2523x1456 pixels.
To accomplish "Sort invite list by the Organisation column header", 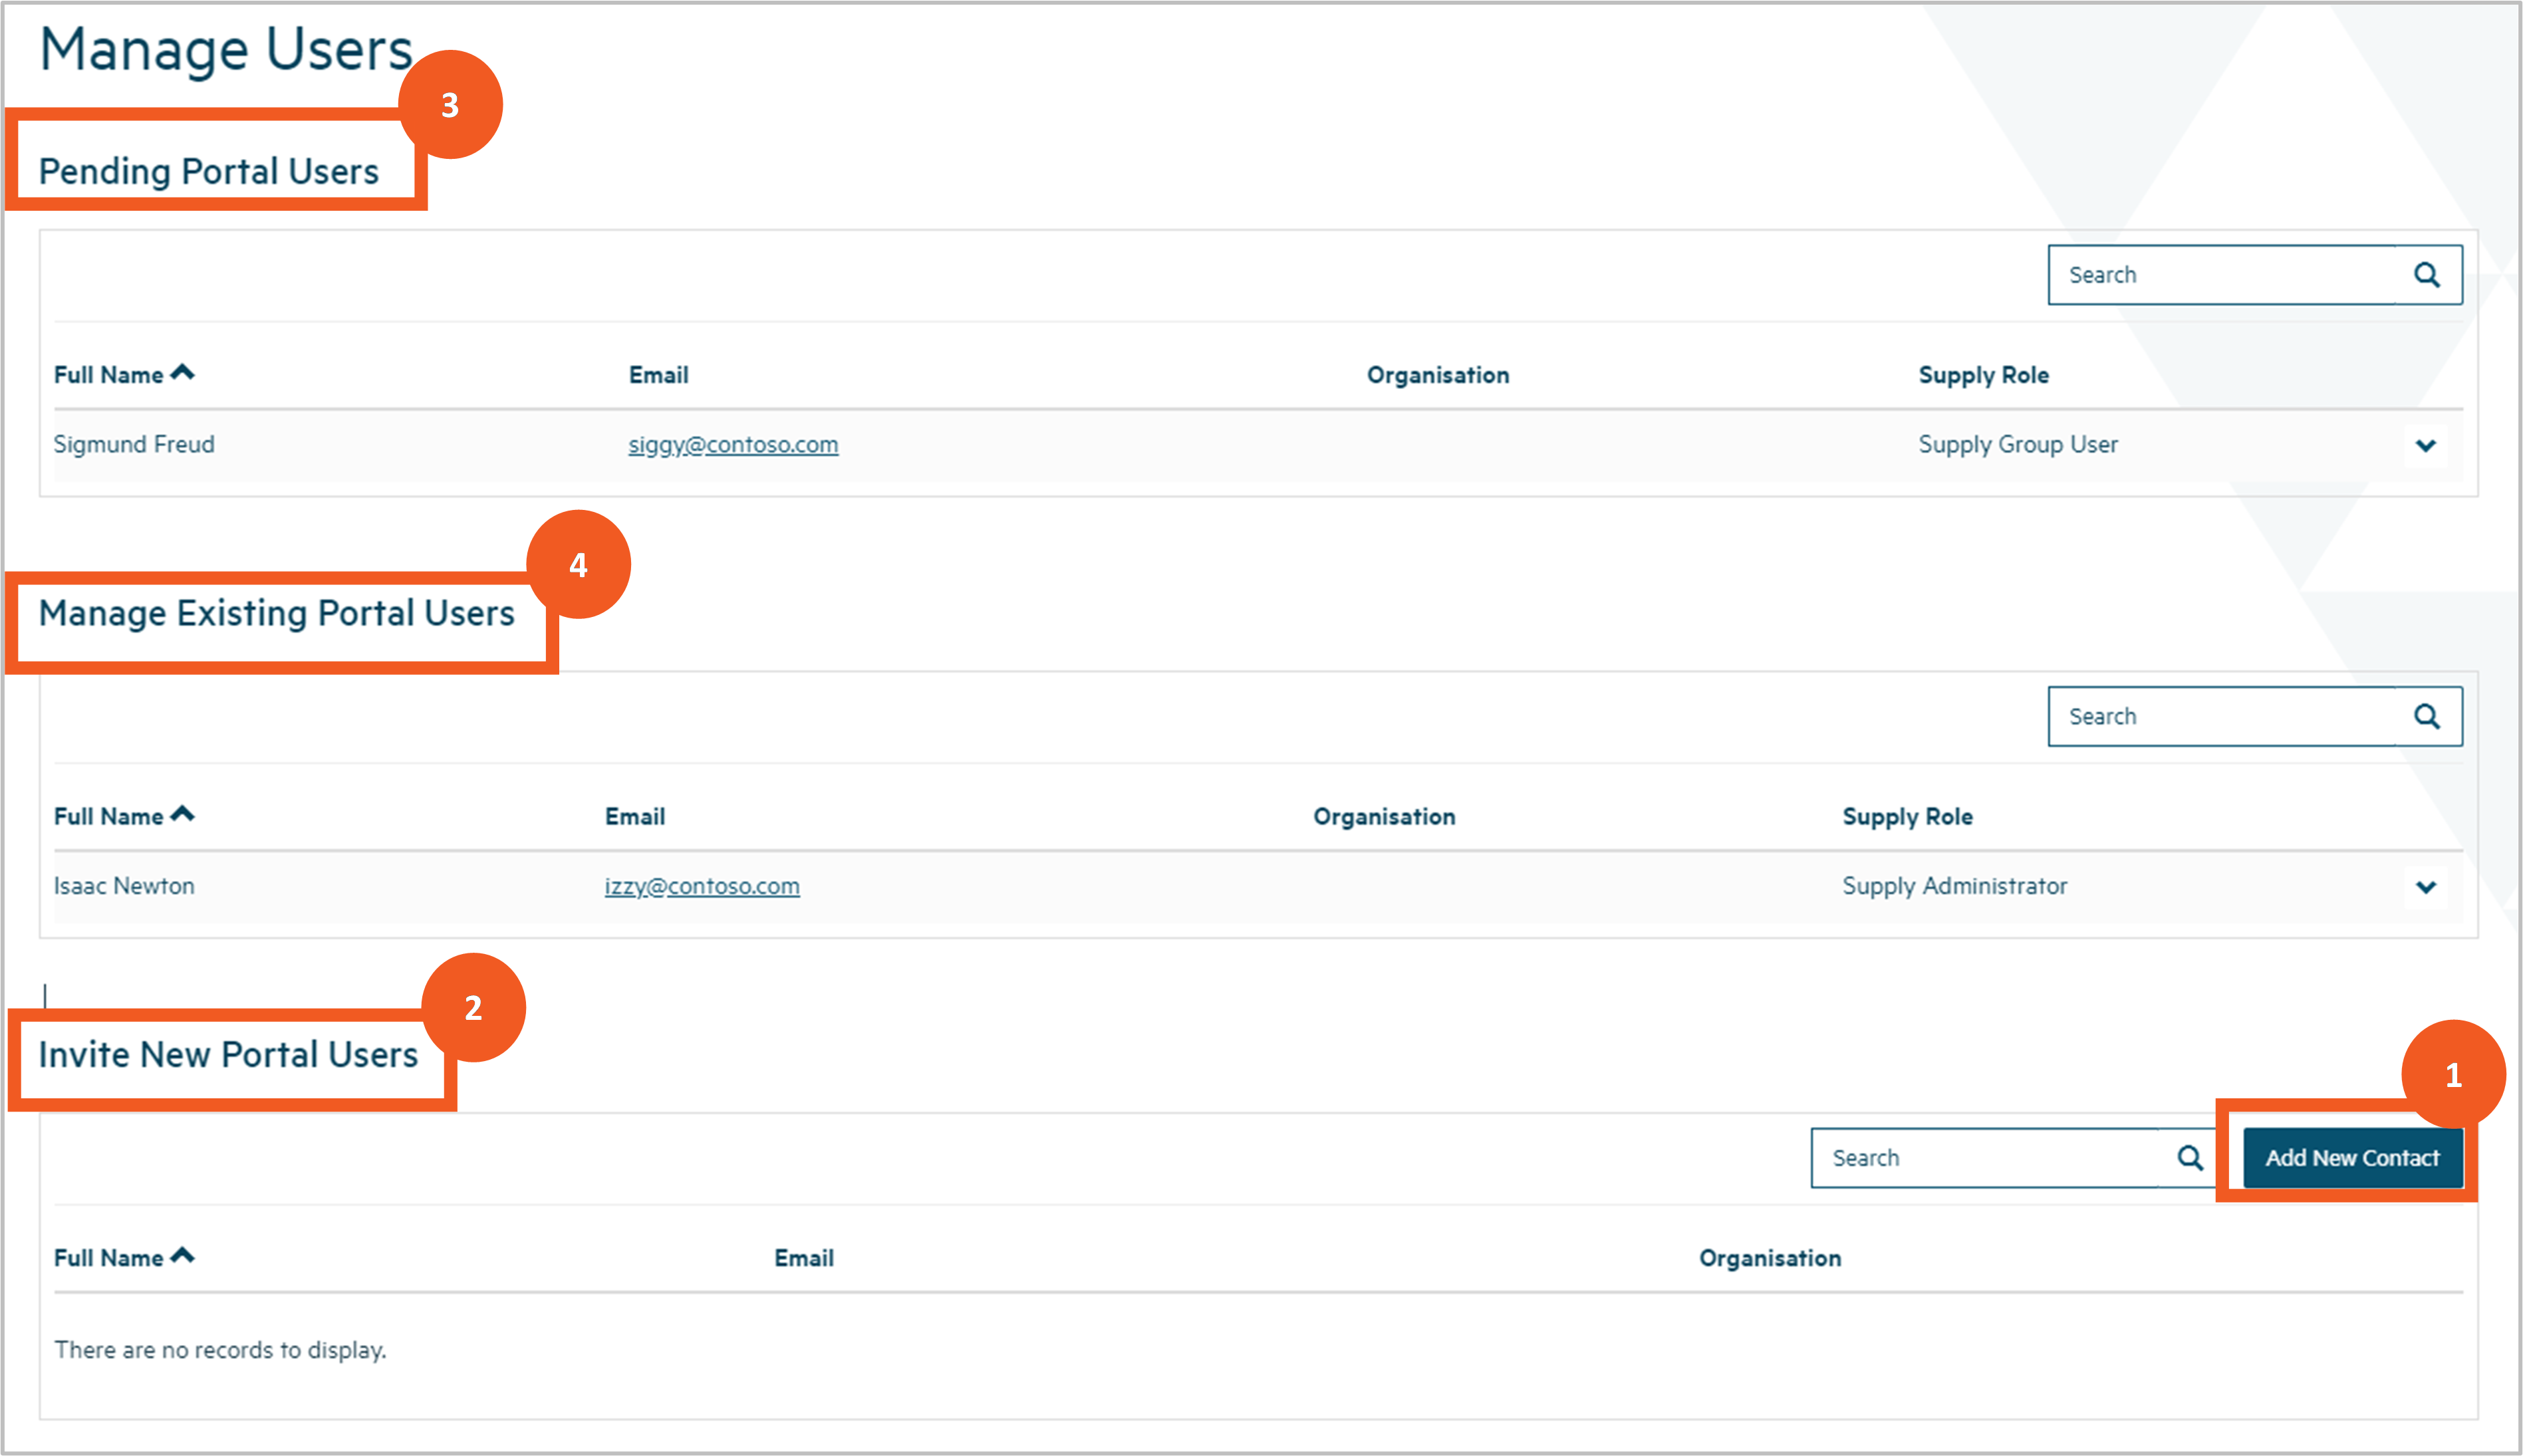I will click(1770, 1258).
